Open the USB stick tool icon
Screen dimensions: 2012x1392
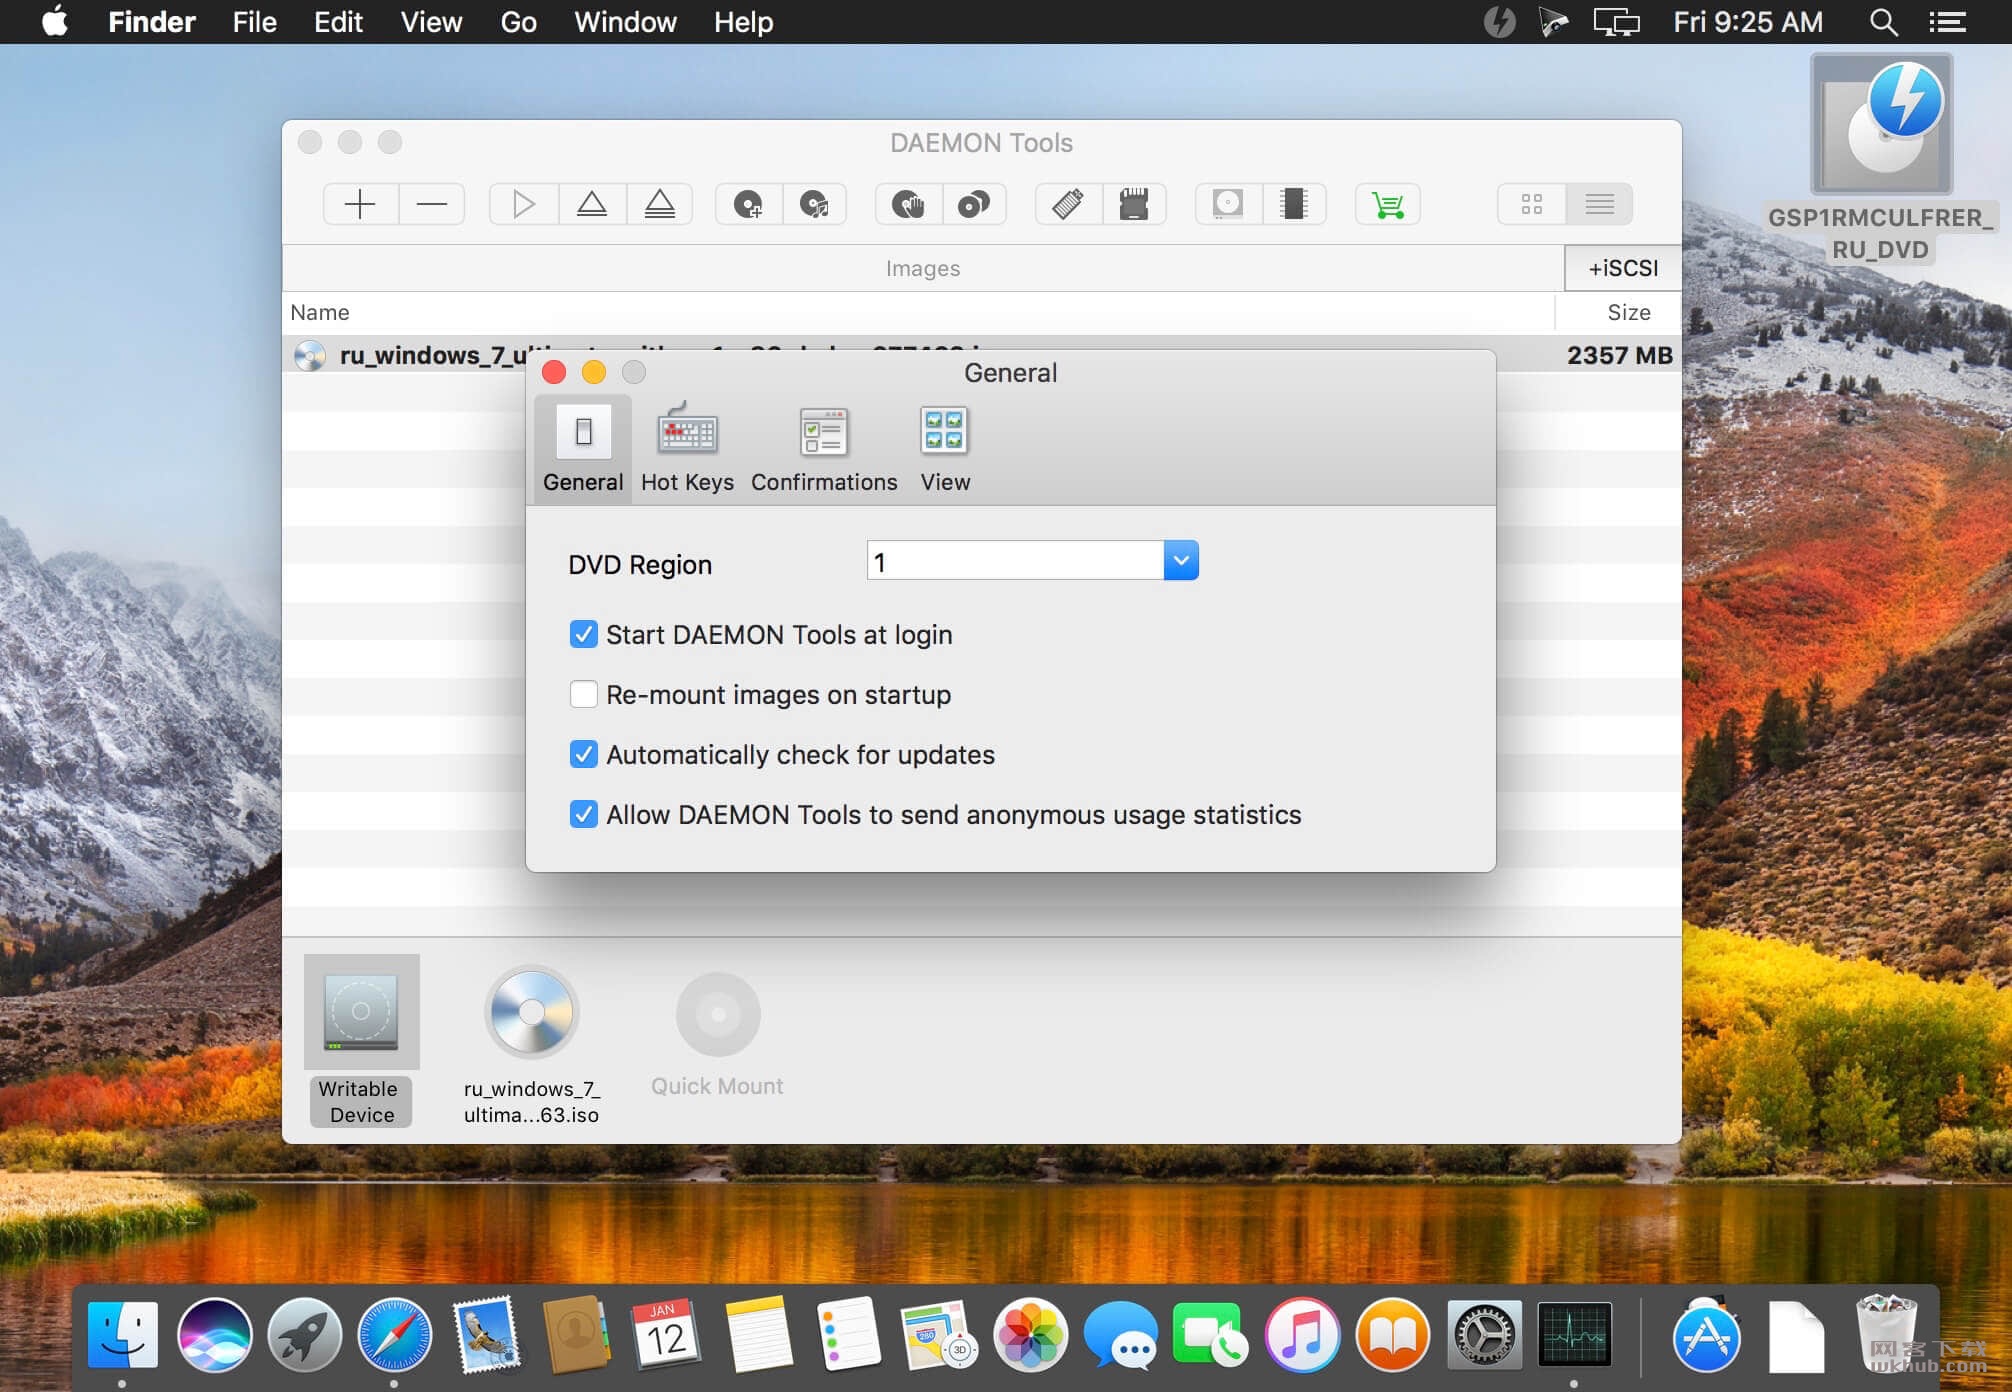[x=1068, y=205]
